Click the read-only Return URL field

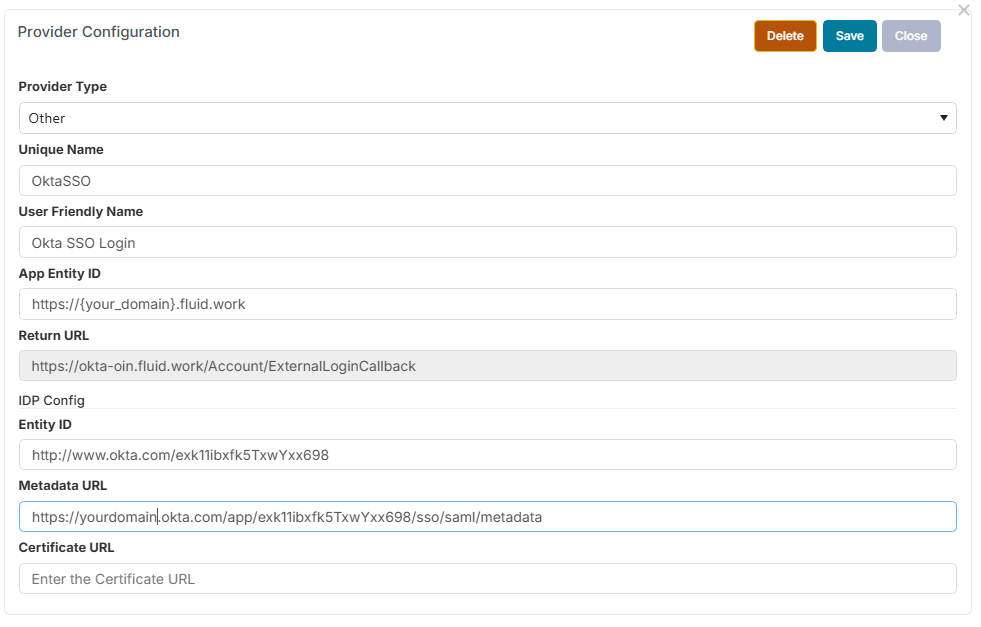point(487,366)
